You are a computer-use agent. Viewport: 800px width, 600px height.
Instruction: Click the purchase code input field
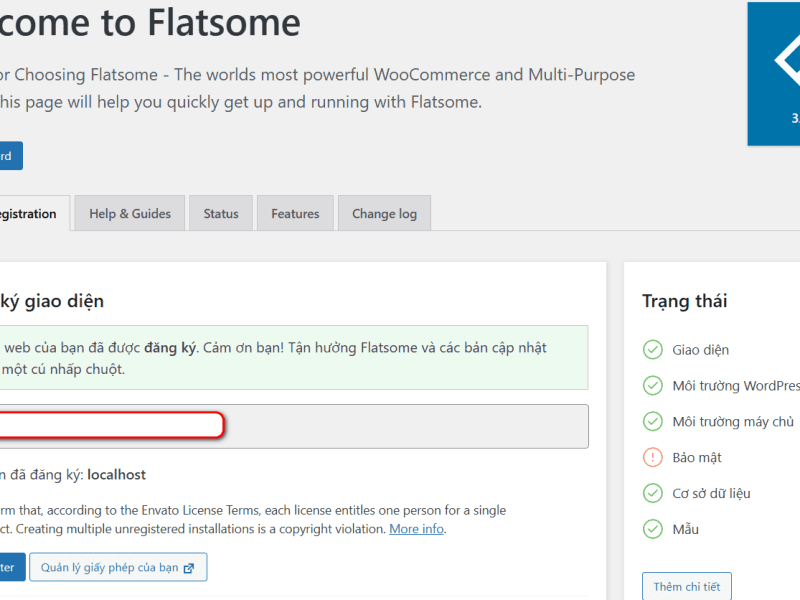(294, 427)
